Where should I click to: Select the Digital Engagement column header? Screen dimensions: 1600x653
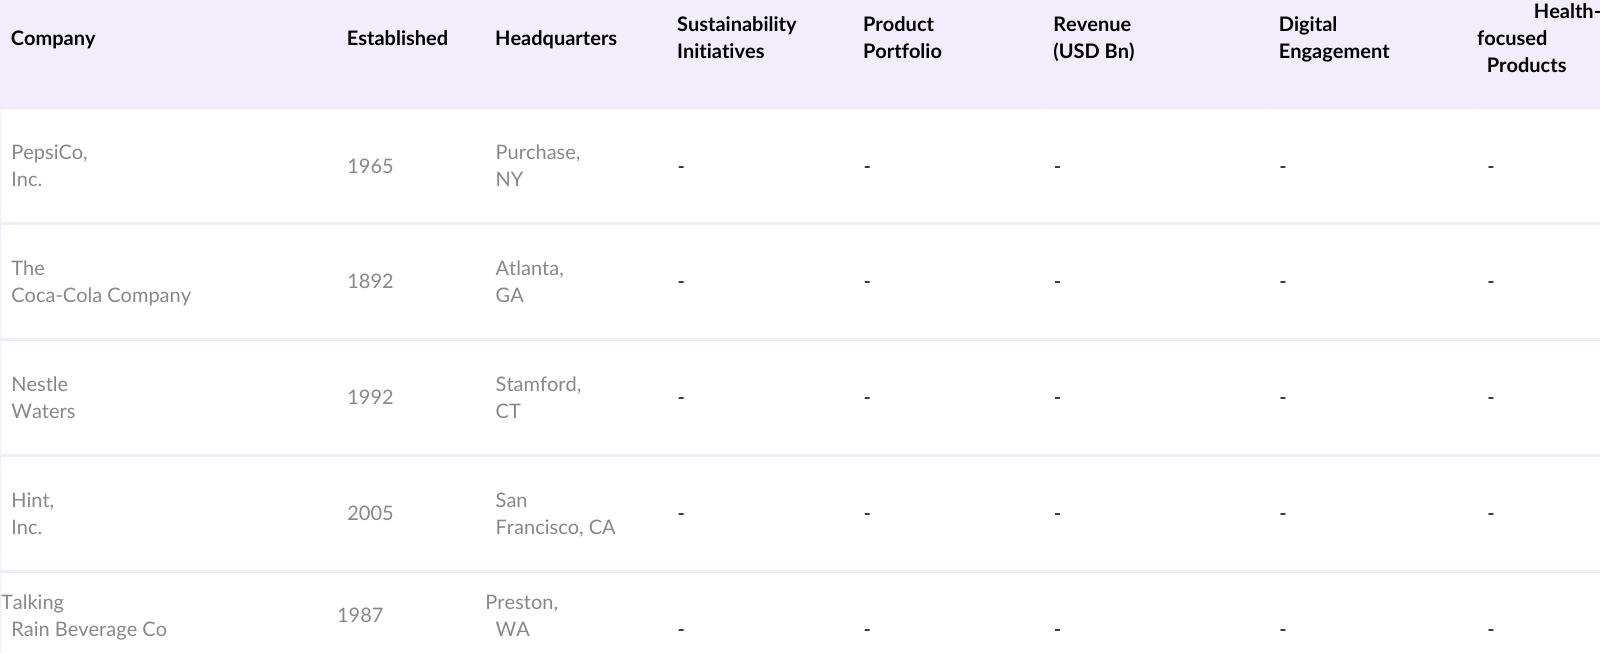click(1333, 38)
